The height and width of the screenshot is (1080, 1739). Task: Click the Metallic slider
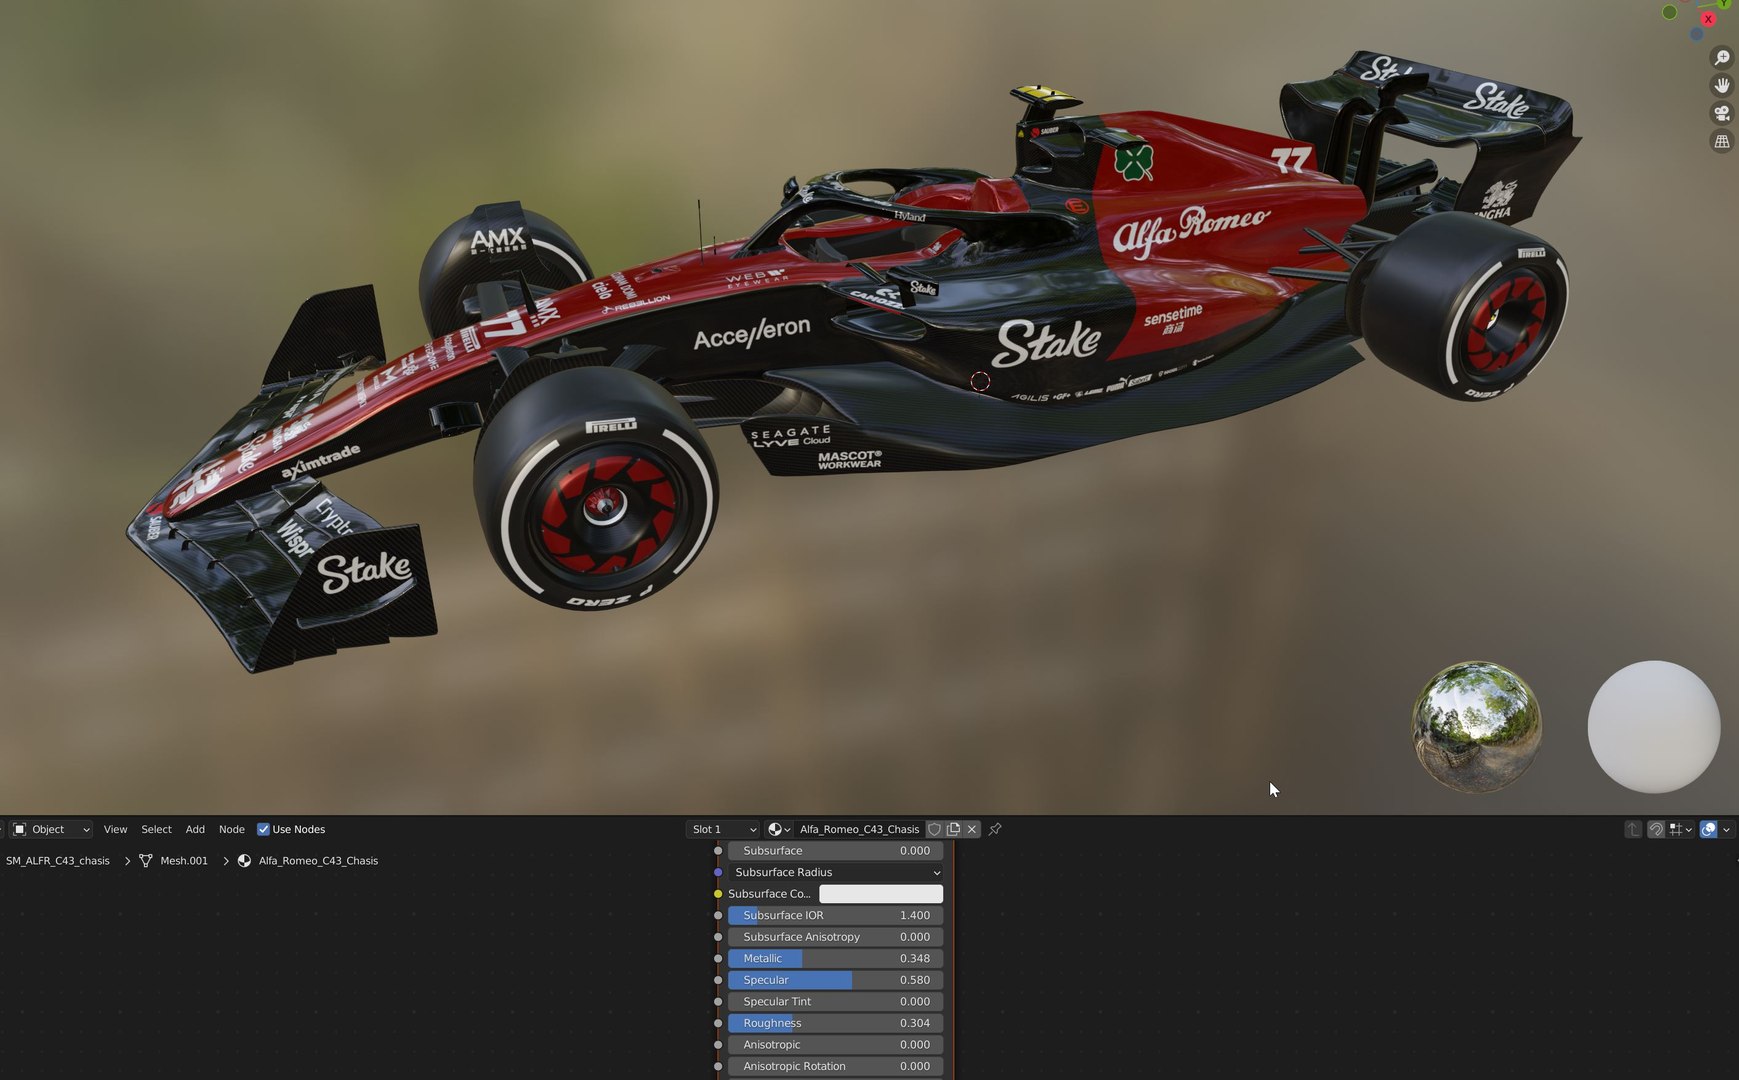pyautogui.click(x=835, y=958)
